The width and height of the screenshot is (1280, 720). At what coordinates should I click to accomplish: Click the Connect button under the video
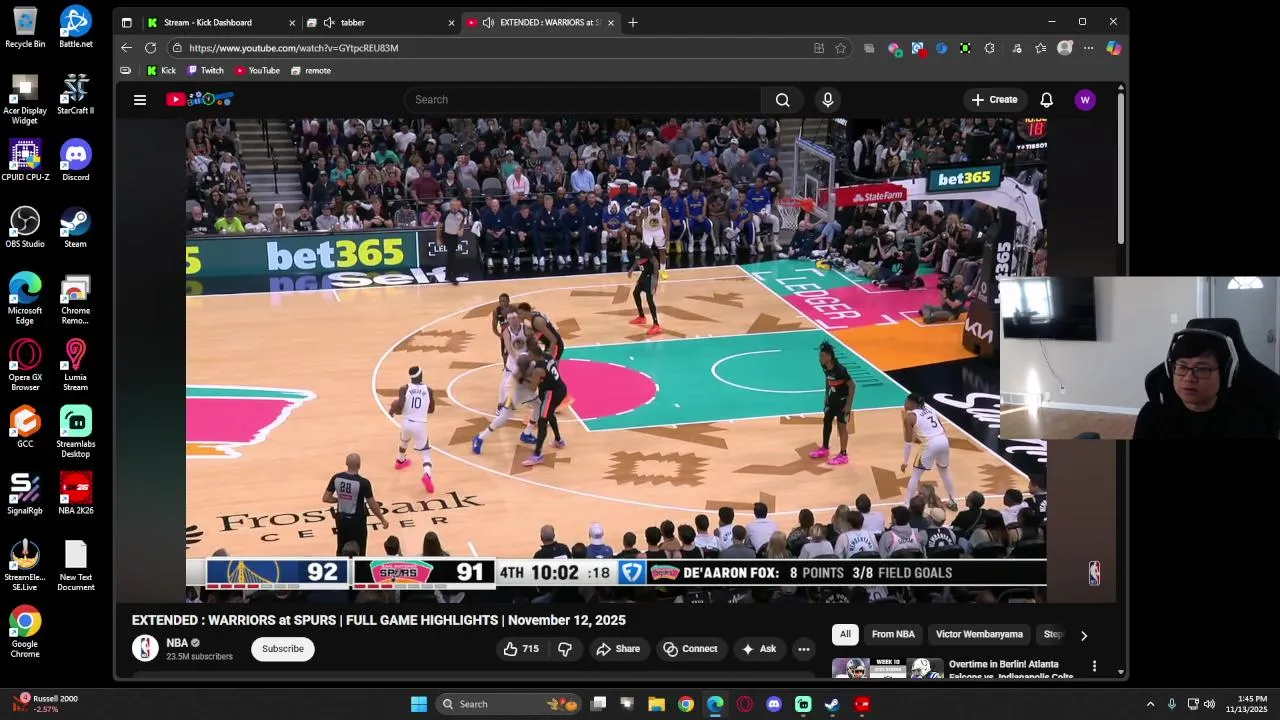click(x=690, y=649)
